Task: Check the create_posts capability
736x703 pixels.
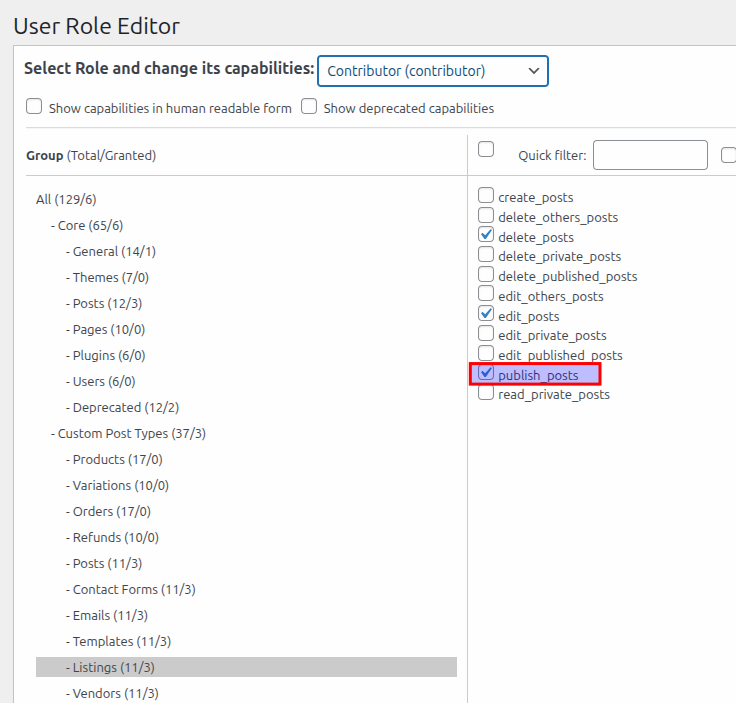Action: coord(487,196)
